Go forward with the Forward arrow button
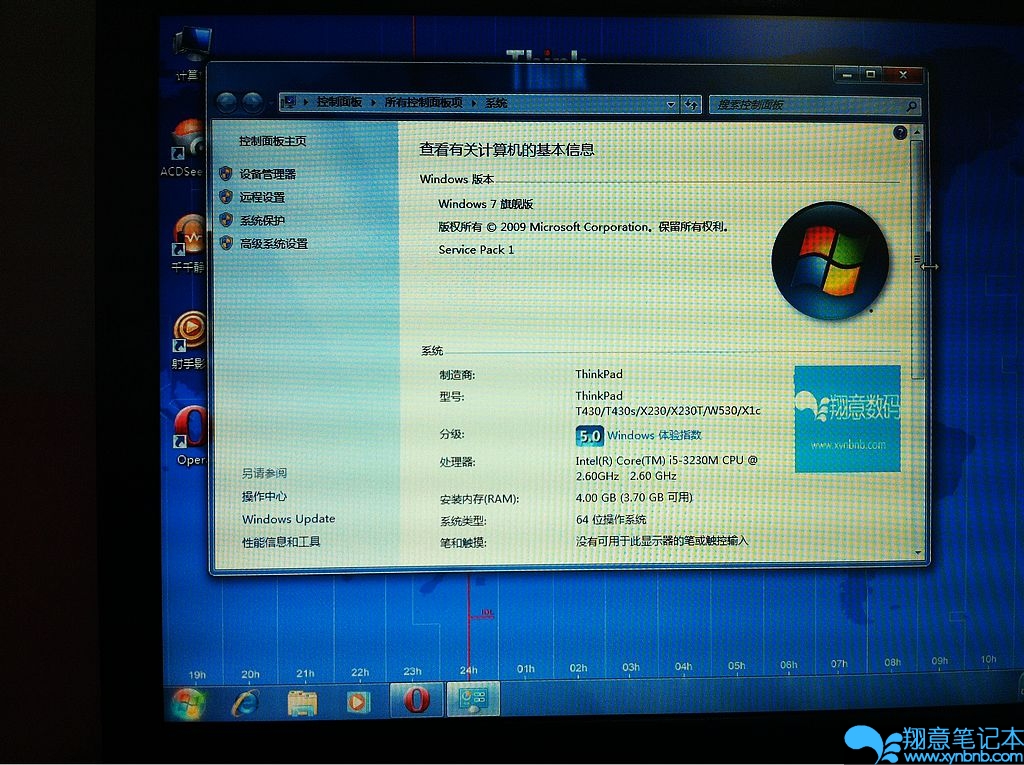1024x765 pixels. tap(253, 102)
